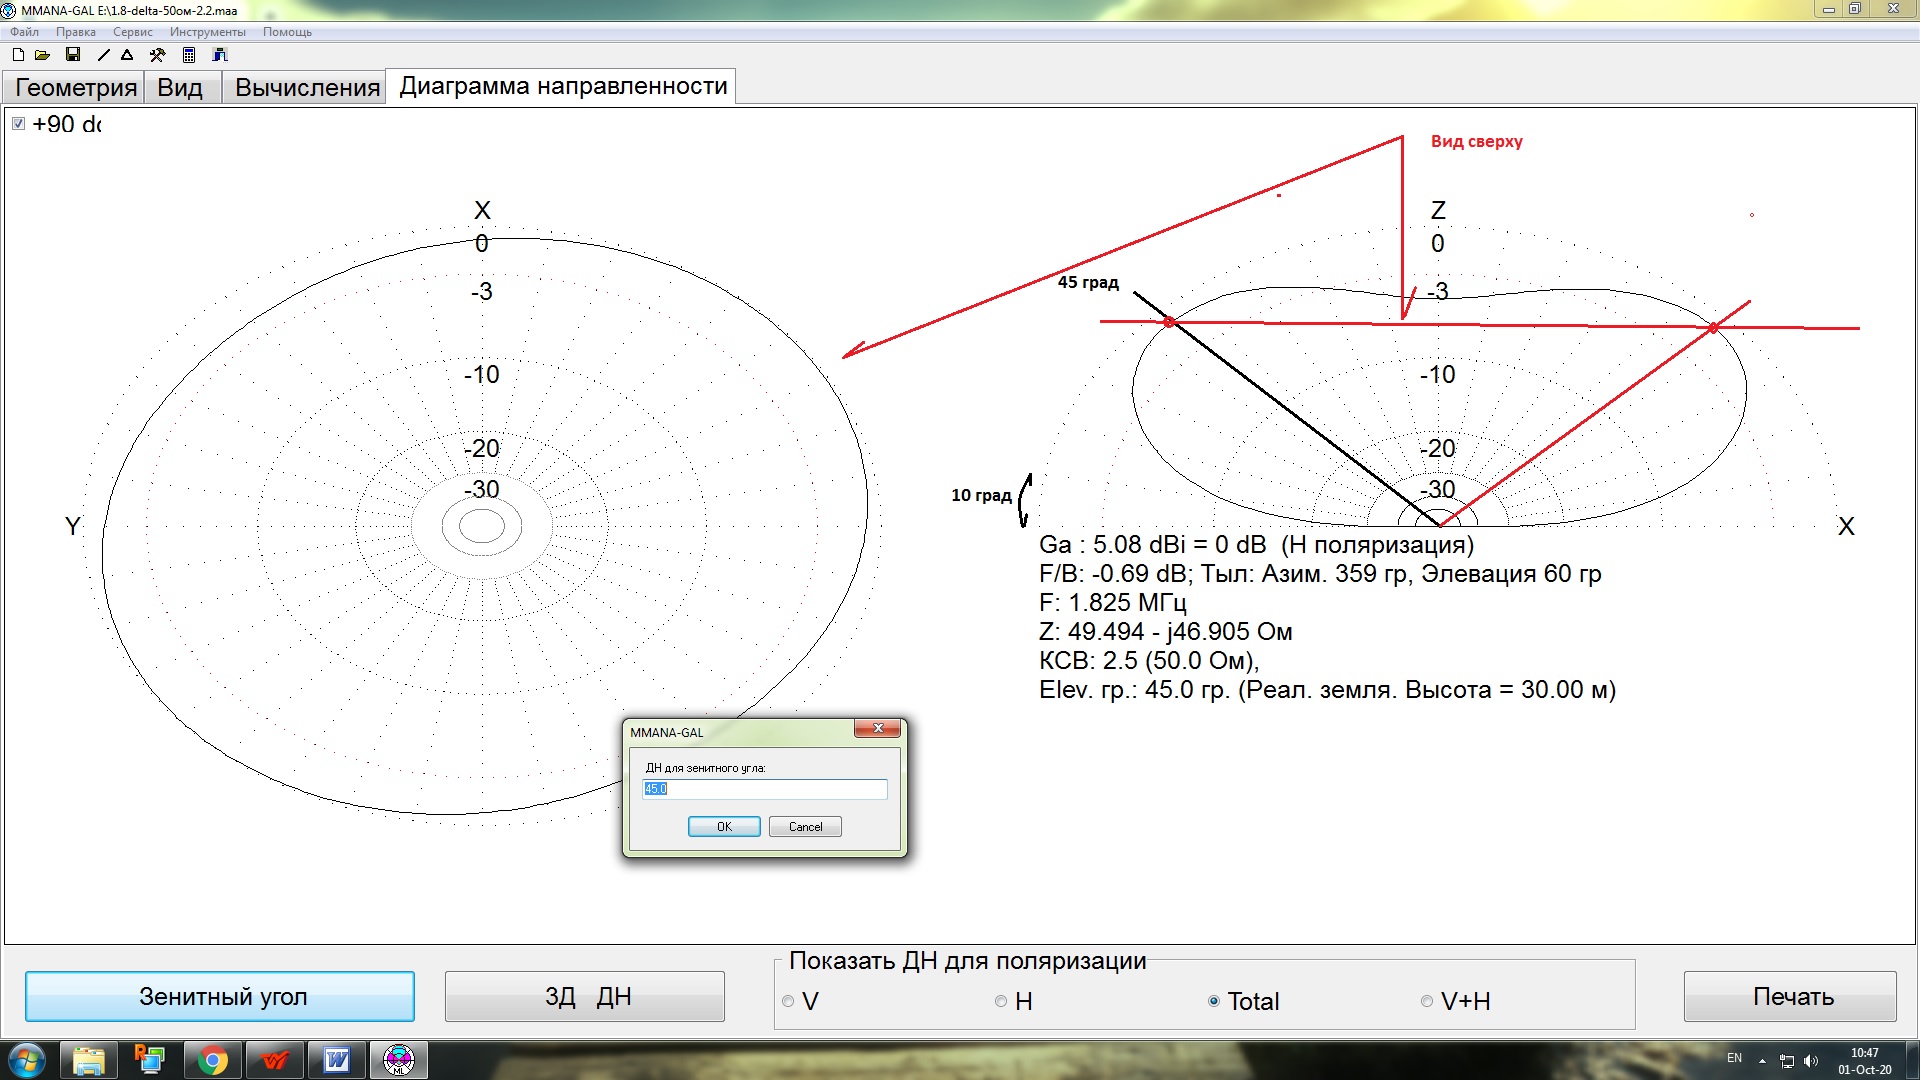The width and height of the screenshot is (1920, 1080).
Task: Open Microsoft Word from taskbar
Action: (x=336, y=1060)
